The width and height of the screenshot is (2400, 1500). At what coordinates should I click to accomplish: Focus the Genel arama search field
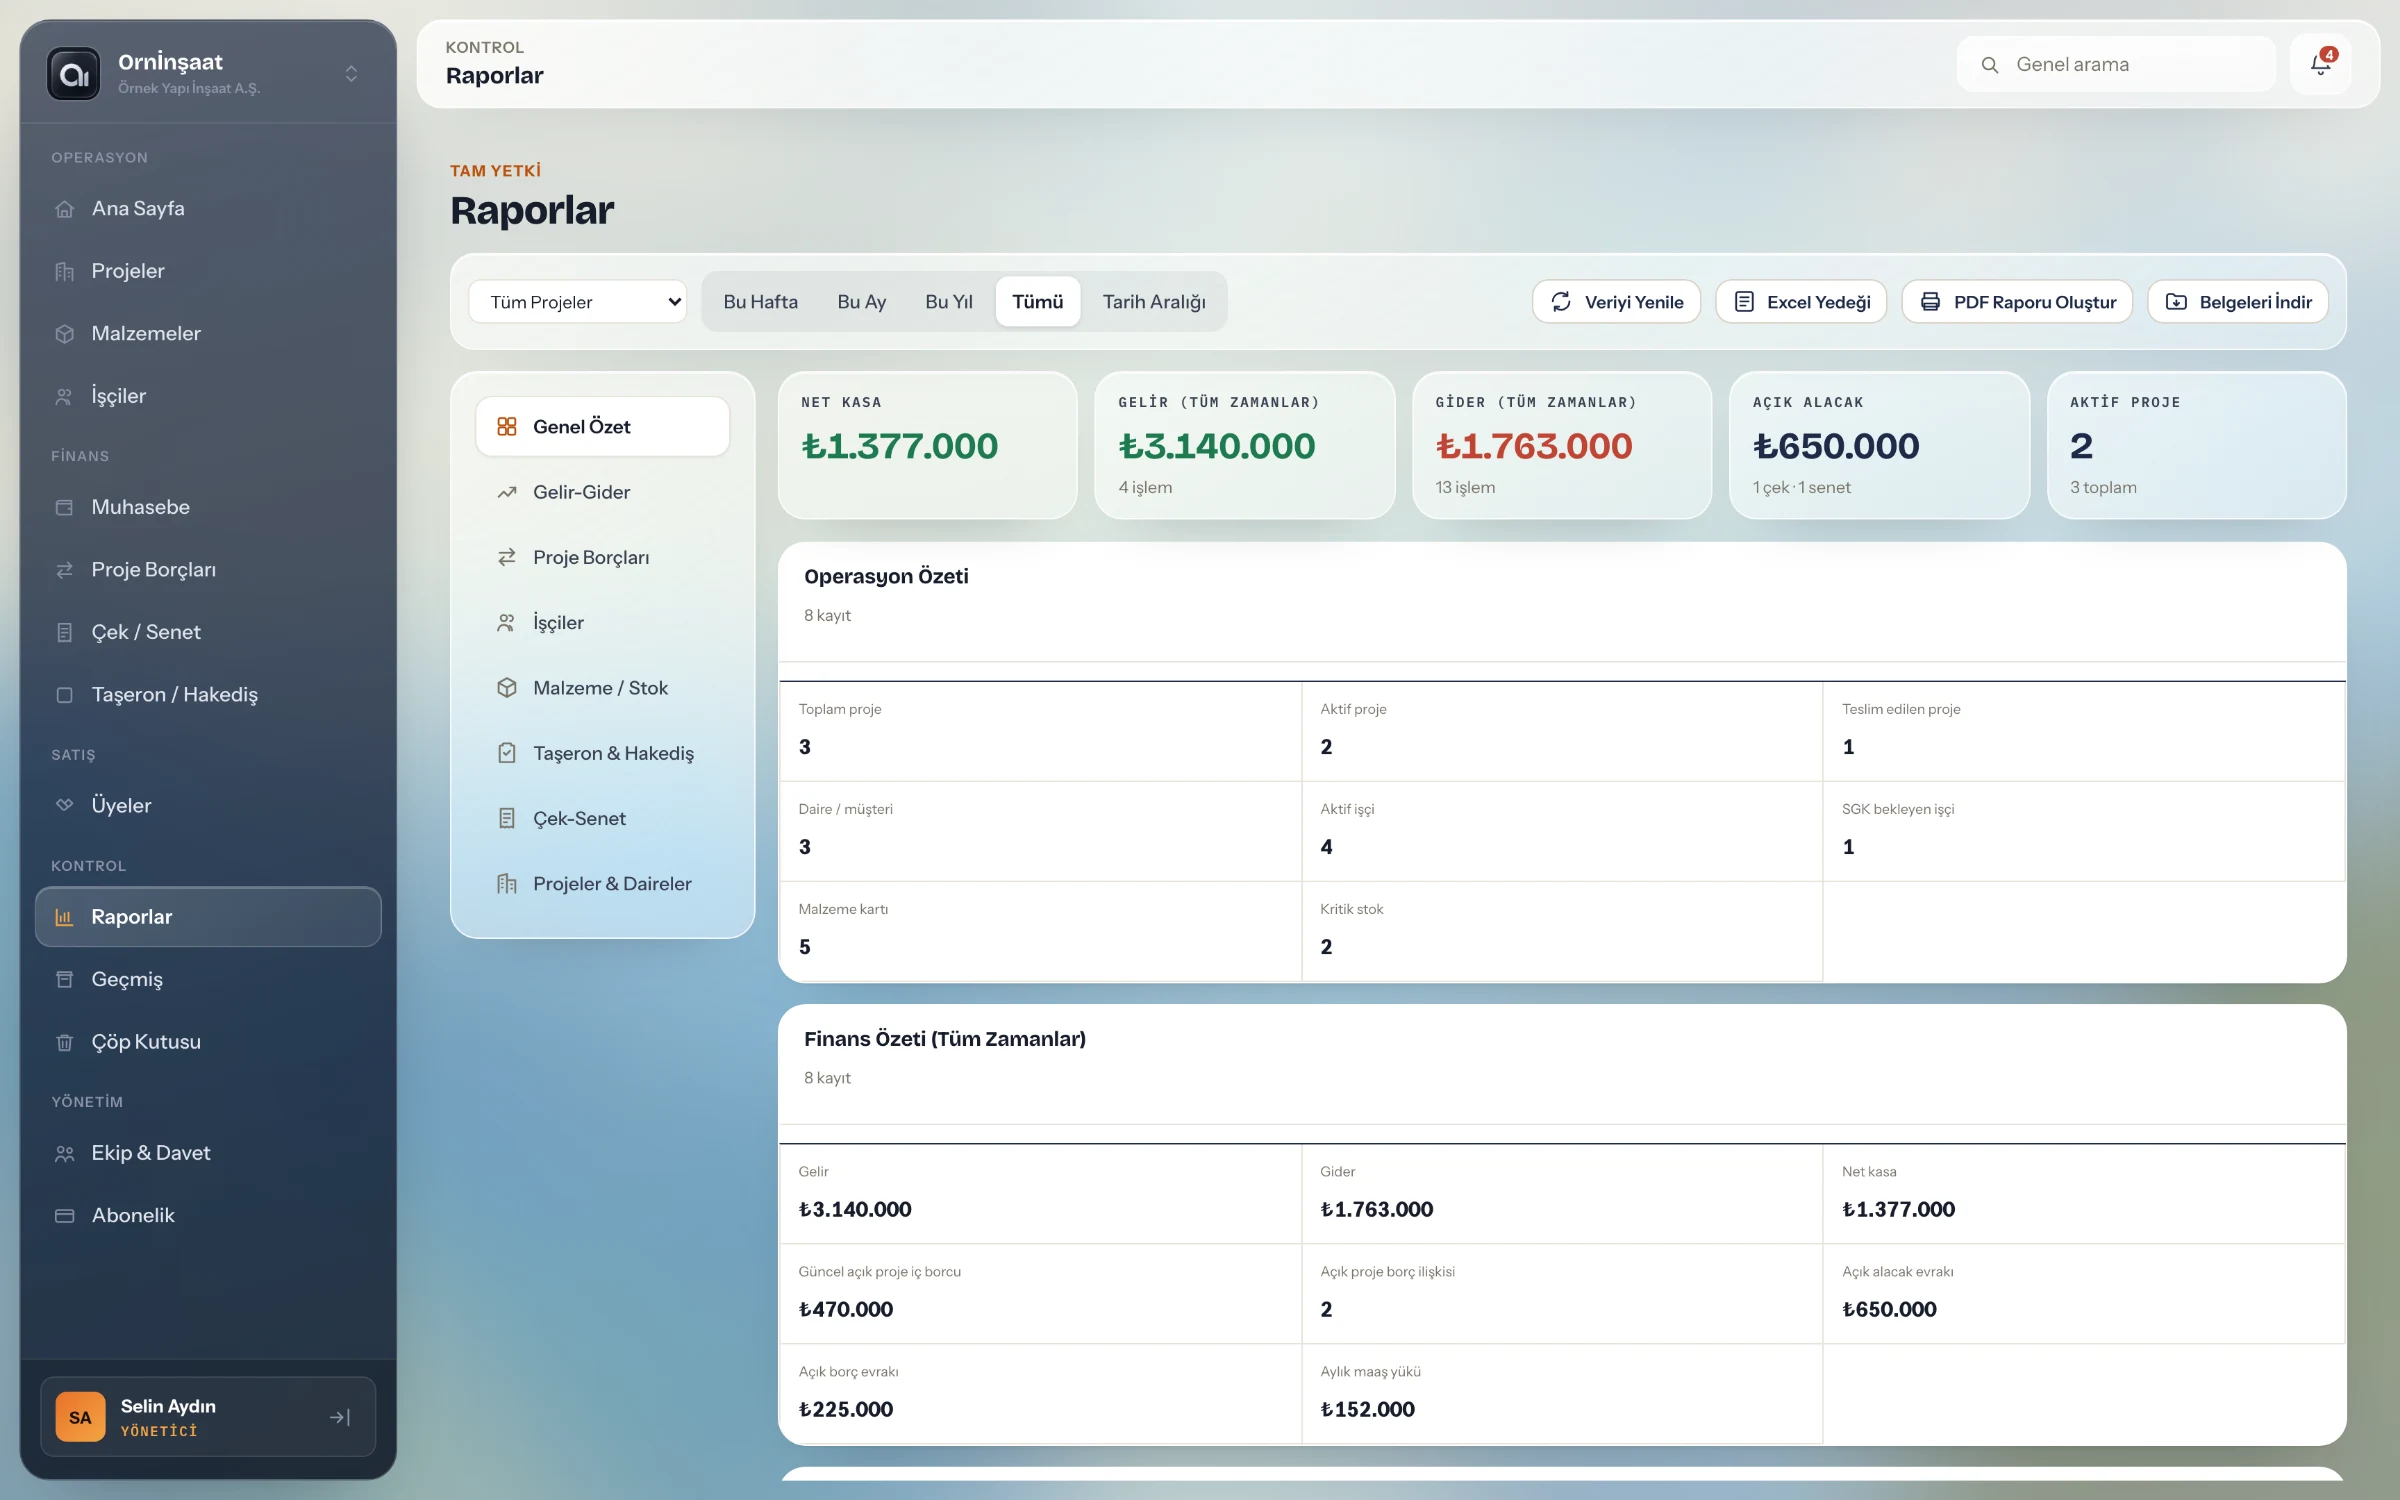point(2116,65)
